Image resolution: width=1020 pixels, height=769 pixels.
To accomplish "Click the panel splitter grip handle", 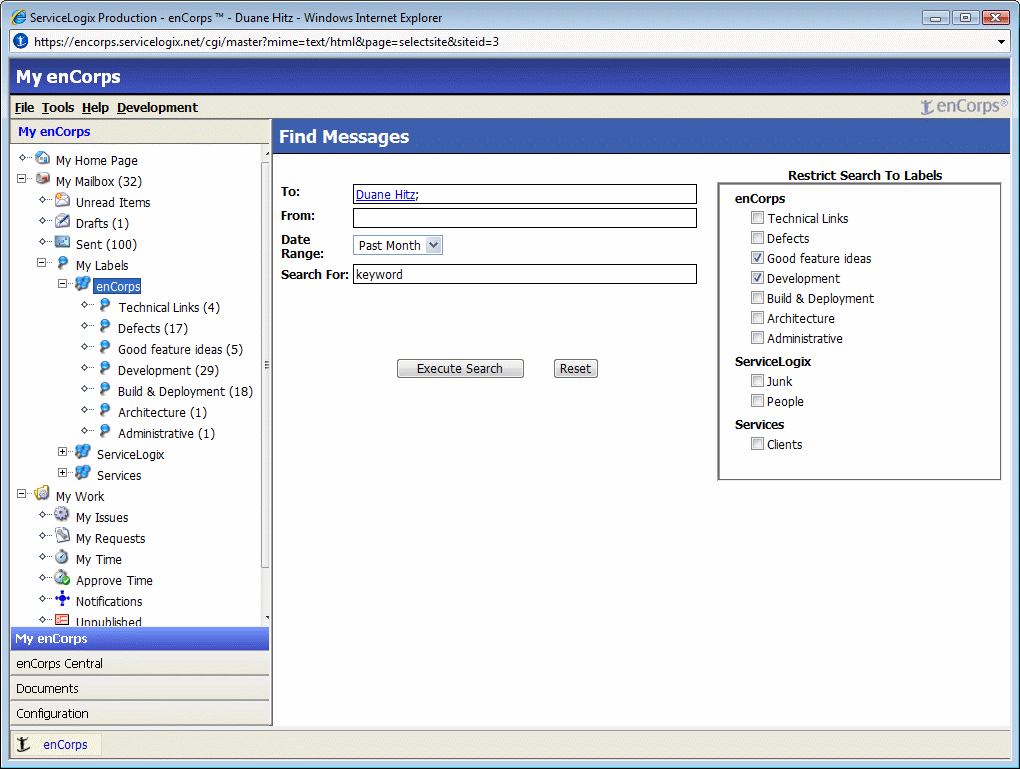I will pos(267,365).
